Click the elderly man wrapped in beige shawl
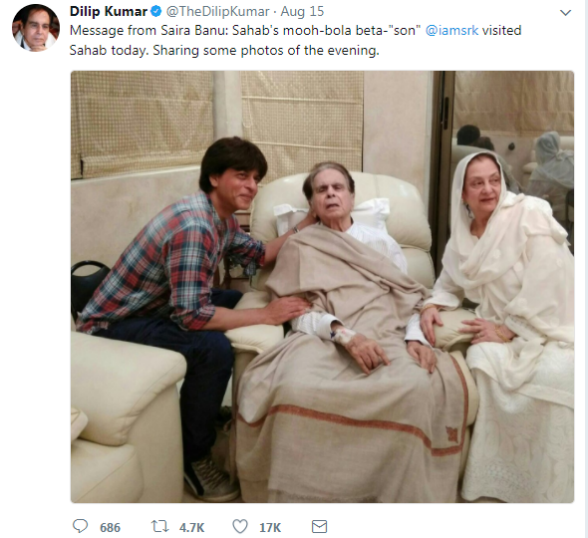 coord(349,337)
